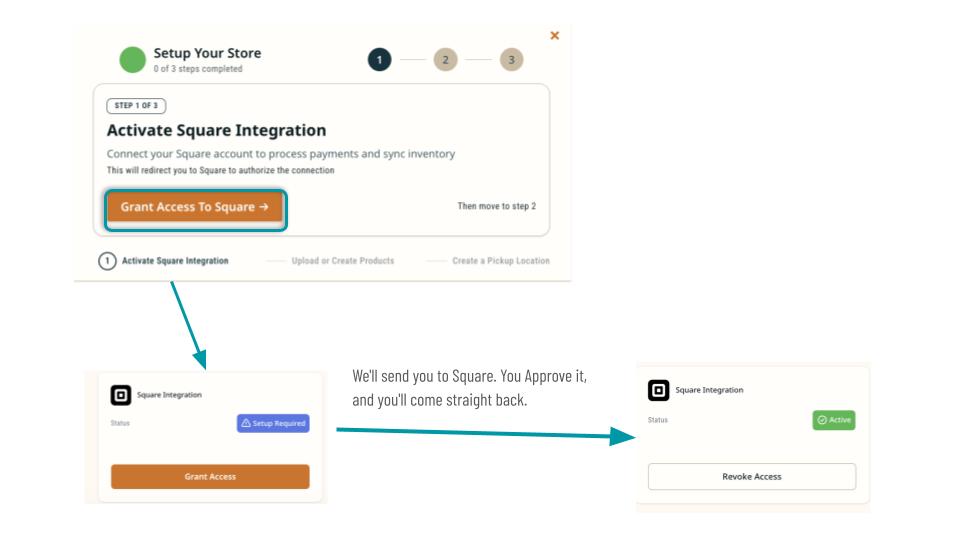Open Create a Pickup Location step
Viewport: 960px width, 540px height.
501,261
